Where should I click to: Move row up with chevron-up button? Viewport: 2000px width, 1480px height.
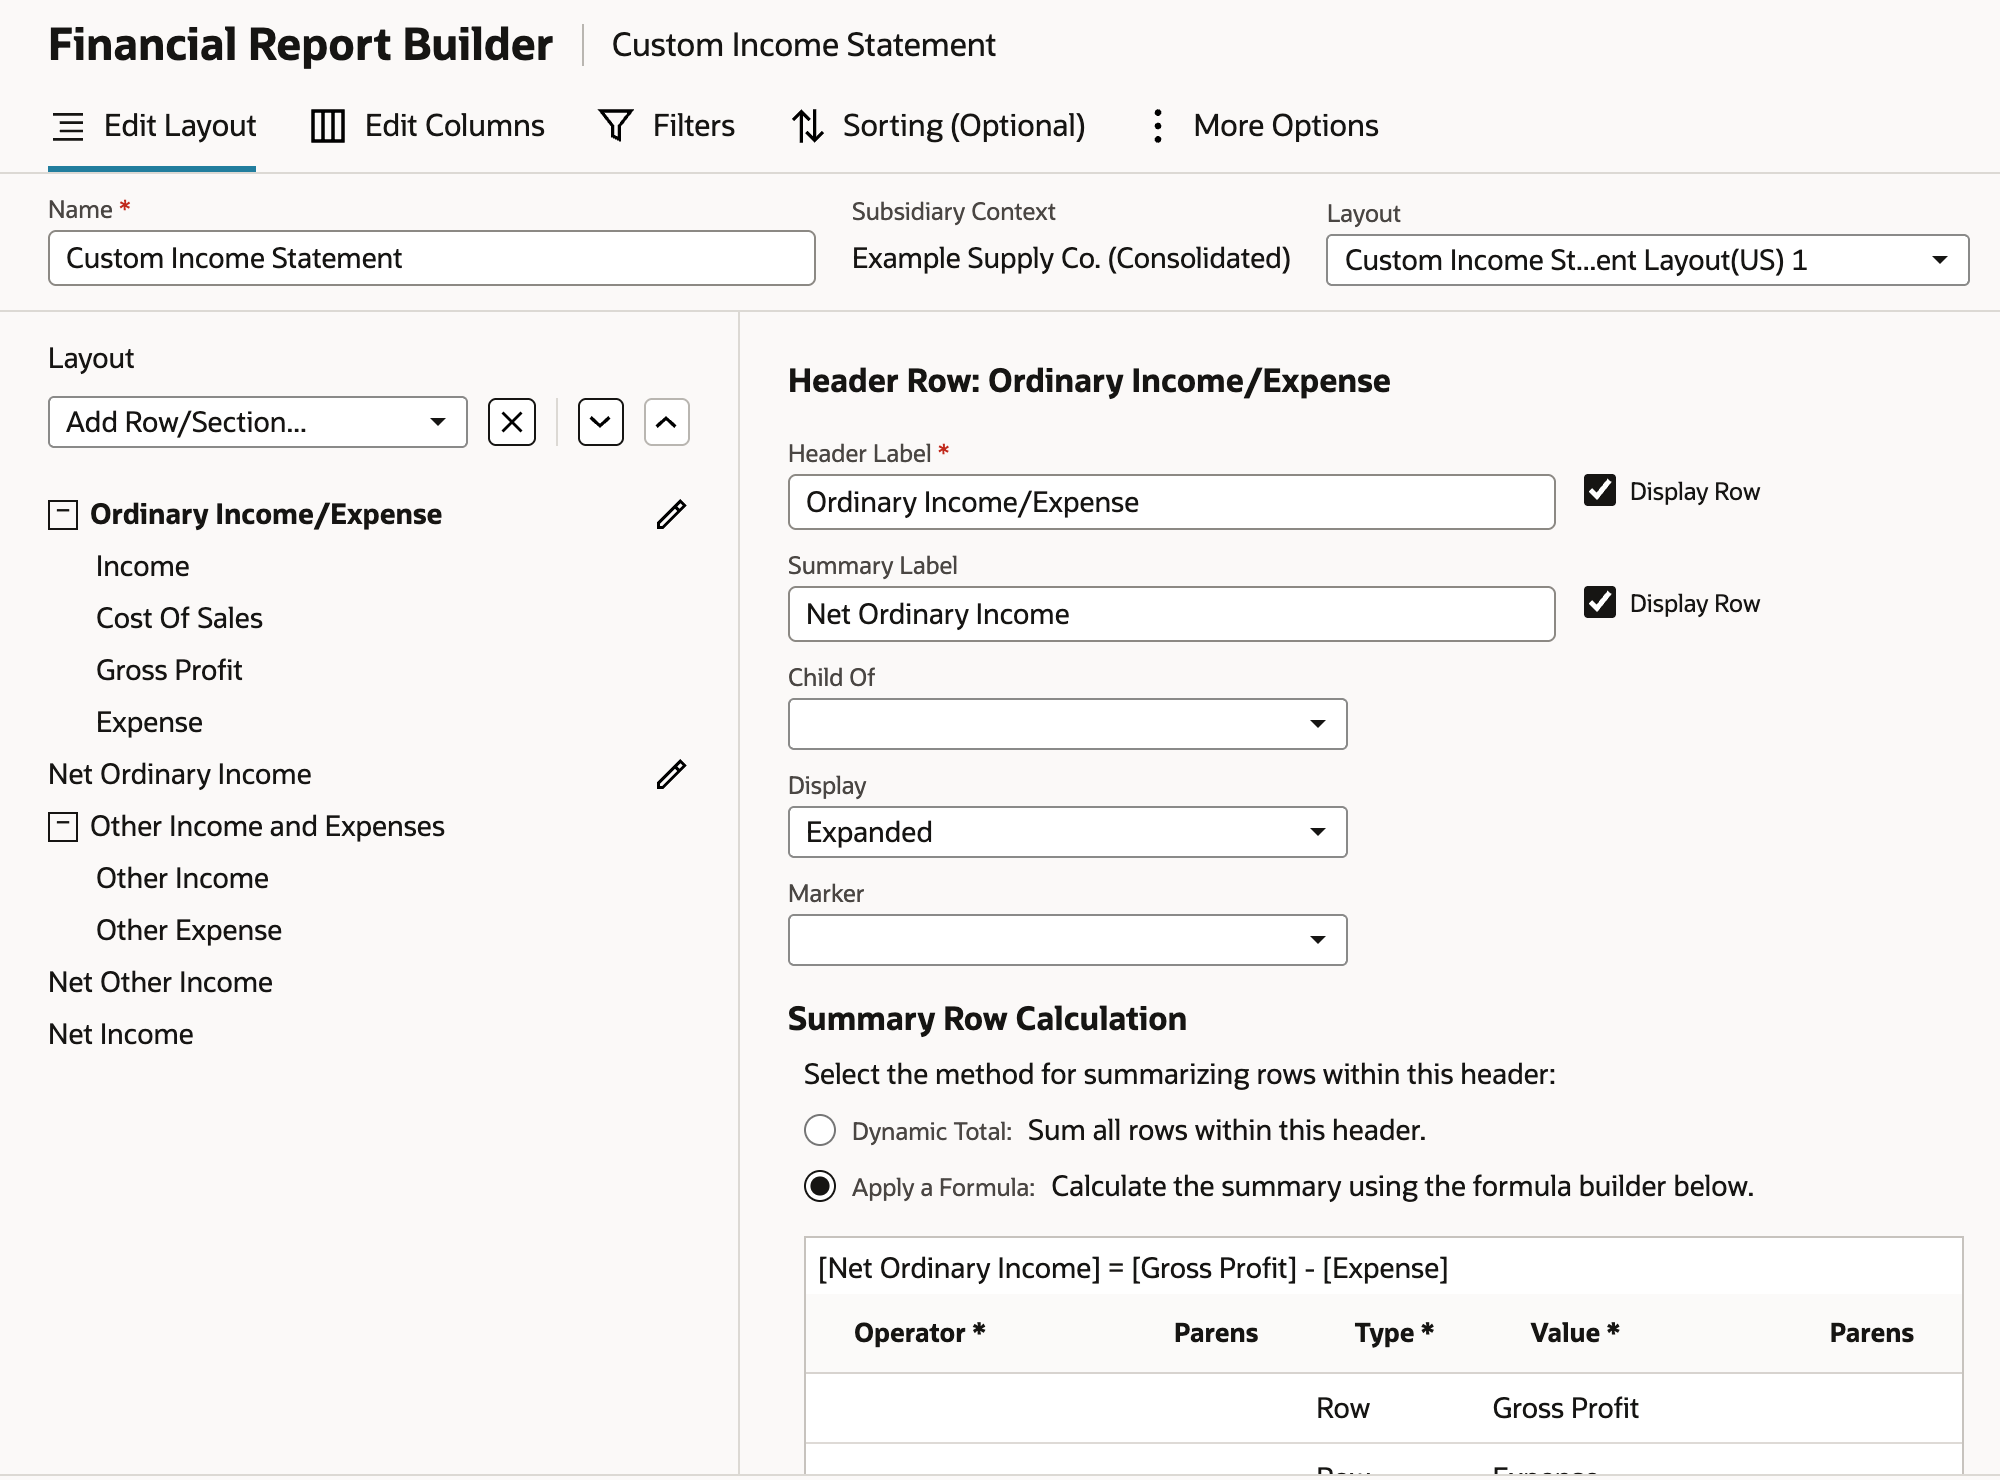coord(667,422)
